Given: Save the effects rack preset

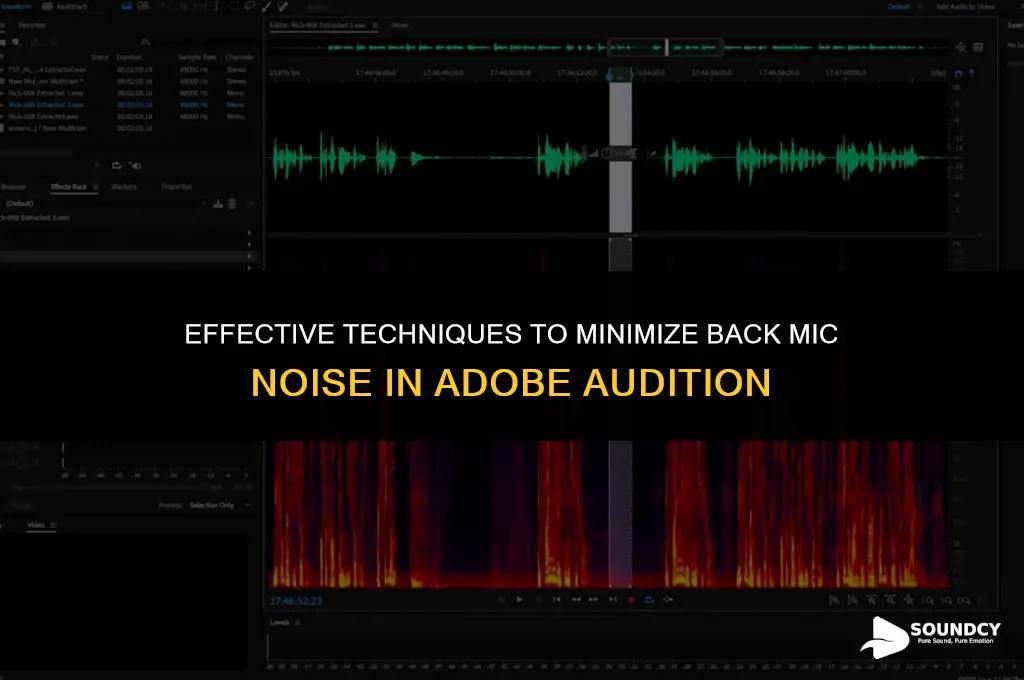Looking at the screenshot, I should tap(218, 204).
